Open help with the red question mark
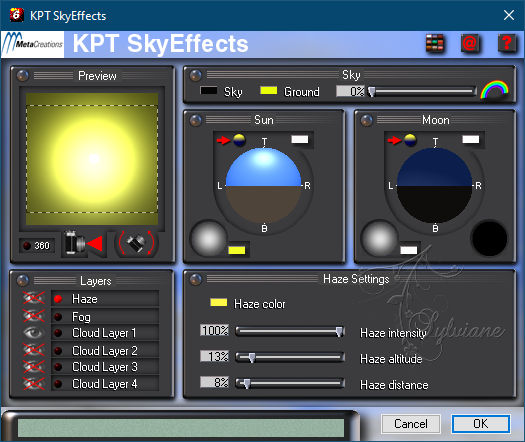525x442 pixels. [507, 44]
